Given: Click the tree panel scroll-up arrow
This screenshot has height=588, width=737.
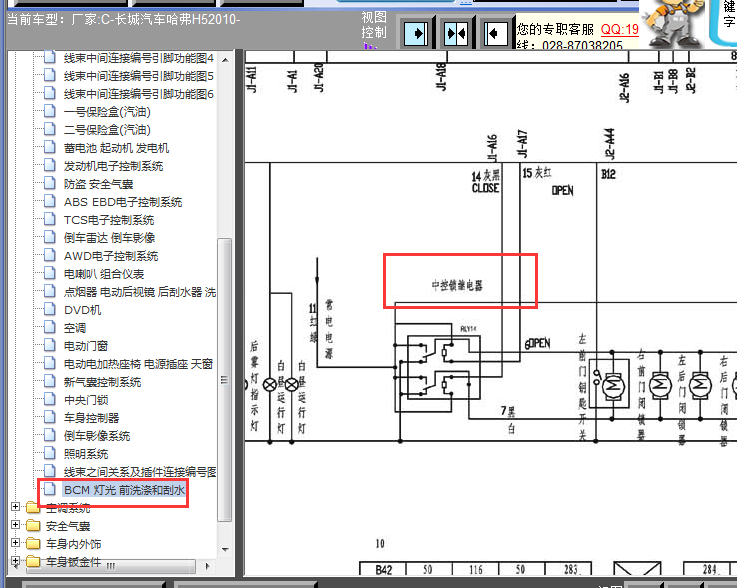Looking at the screenshot, I should 225,60.
